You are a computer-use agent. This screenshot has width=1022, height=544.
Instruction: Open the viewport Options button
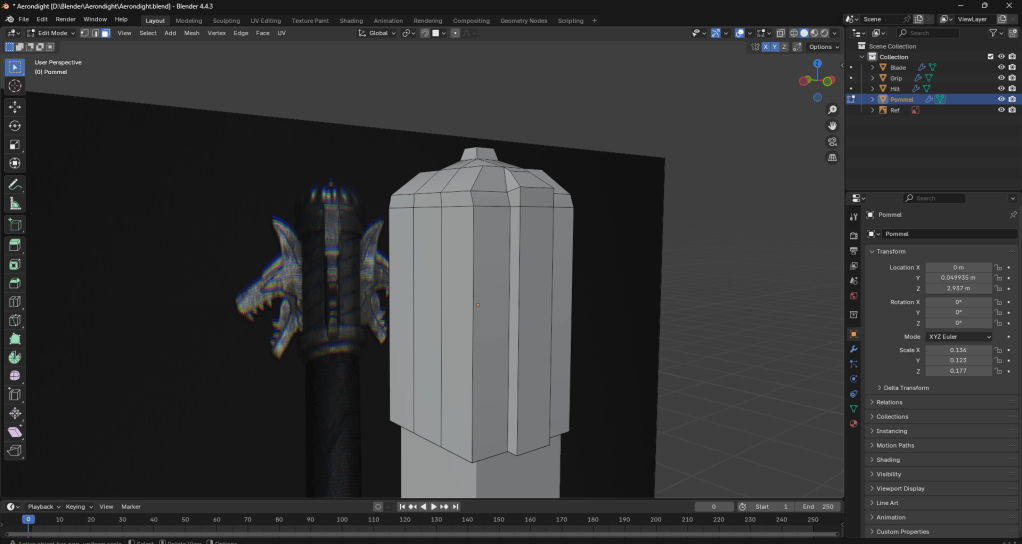[x=822, y=47]
